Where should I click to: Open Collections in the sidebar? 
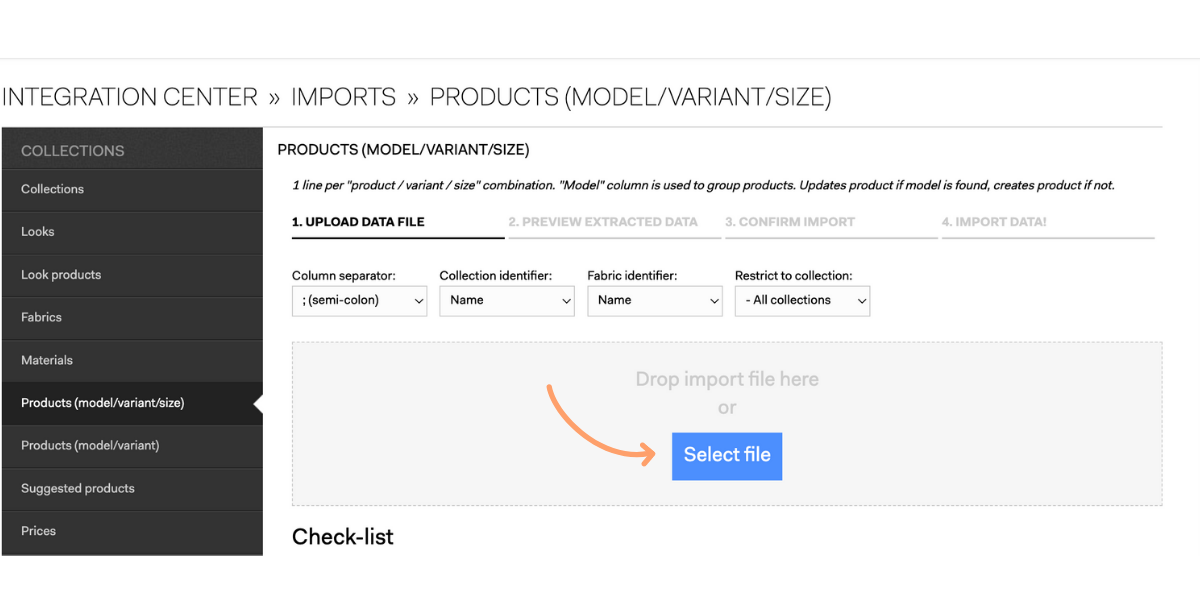point(132,190)
